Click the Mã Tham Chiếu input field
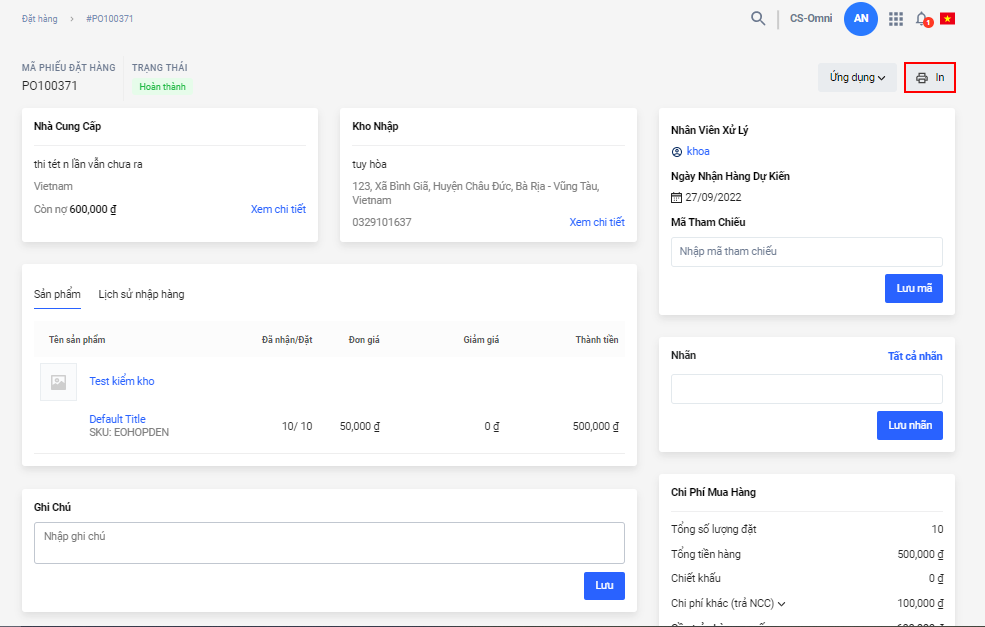Image resolution: width=985 pixels, height=627 pixels. [x=806, y=251]
